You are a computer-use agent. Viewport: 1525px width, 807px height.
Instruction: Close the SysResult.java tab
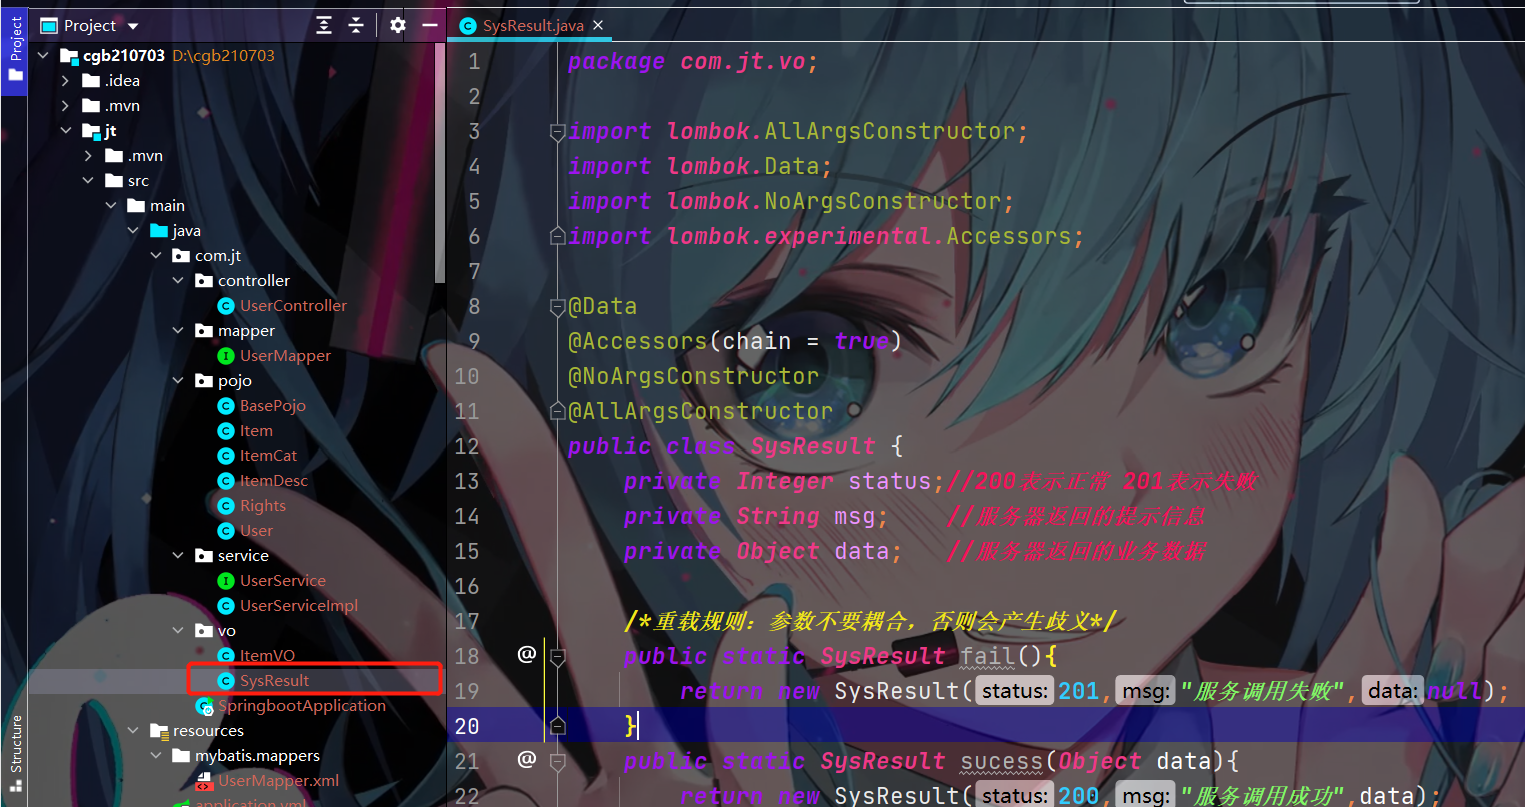pyautogui.click(x=598, y=25)
